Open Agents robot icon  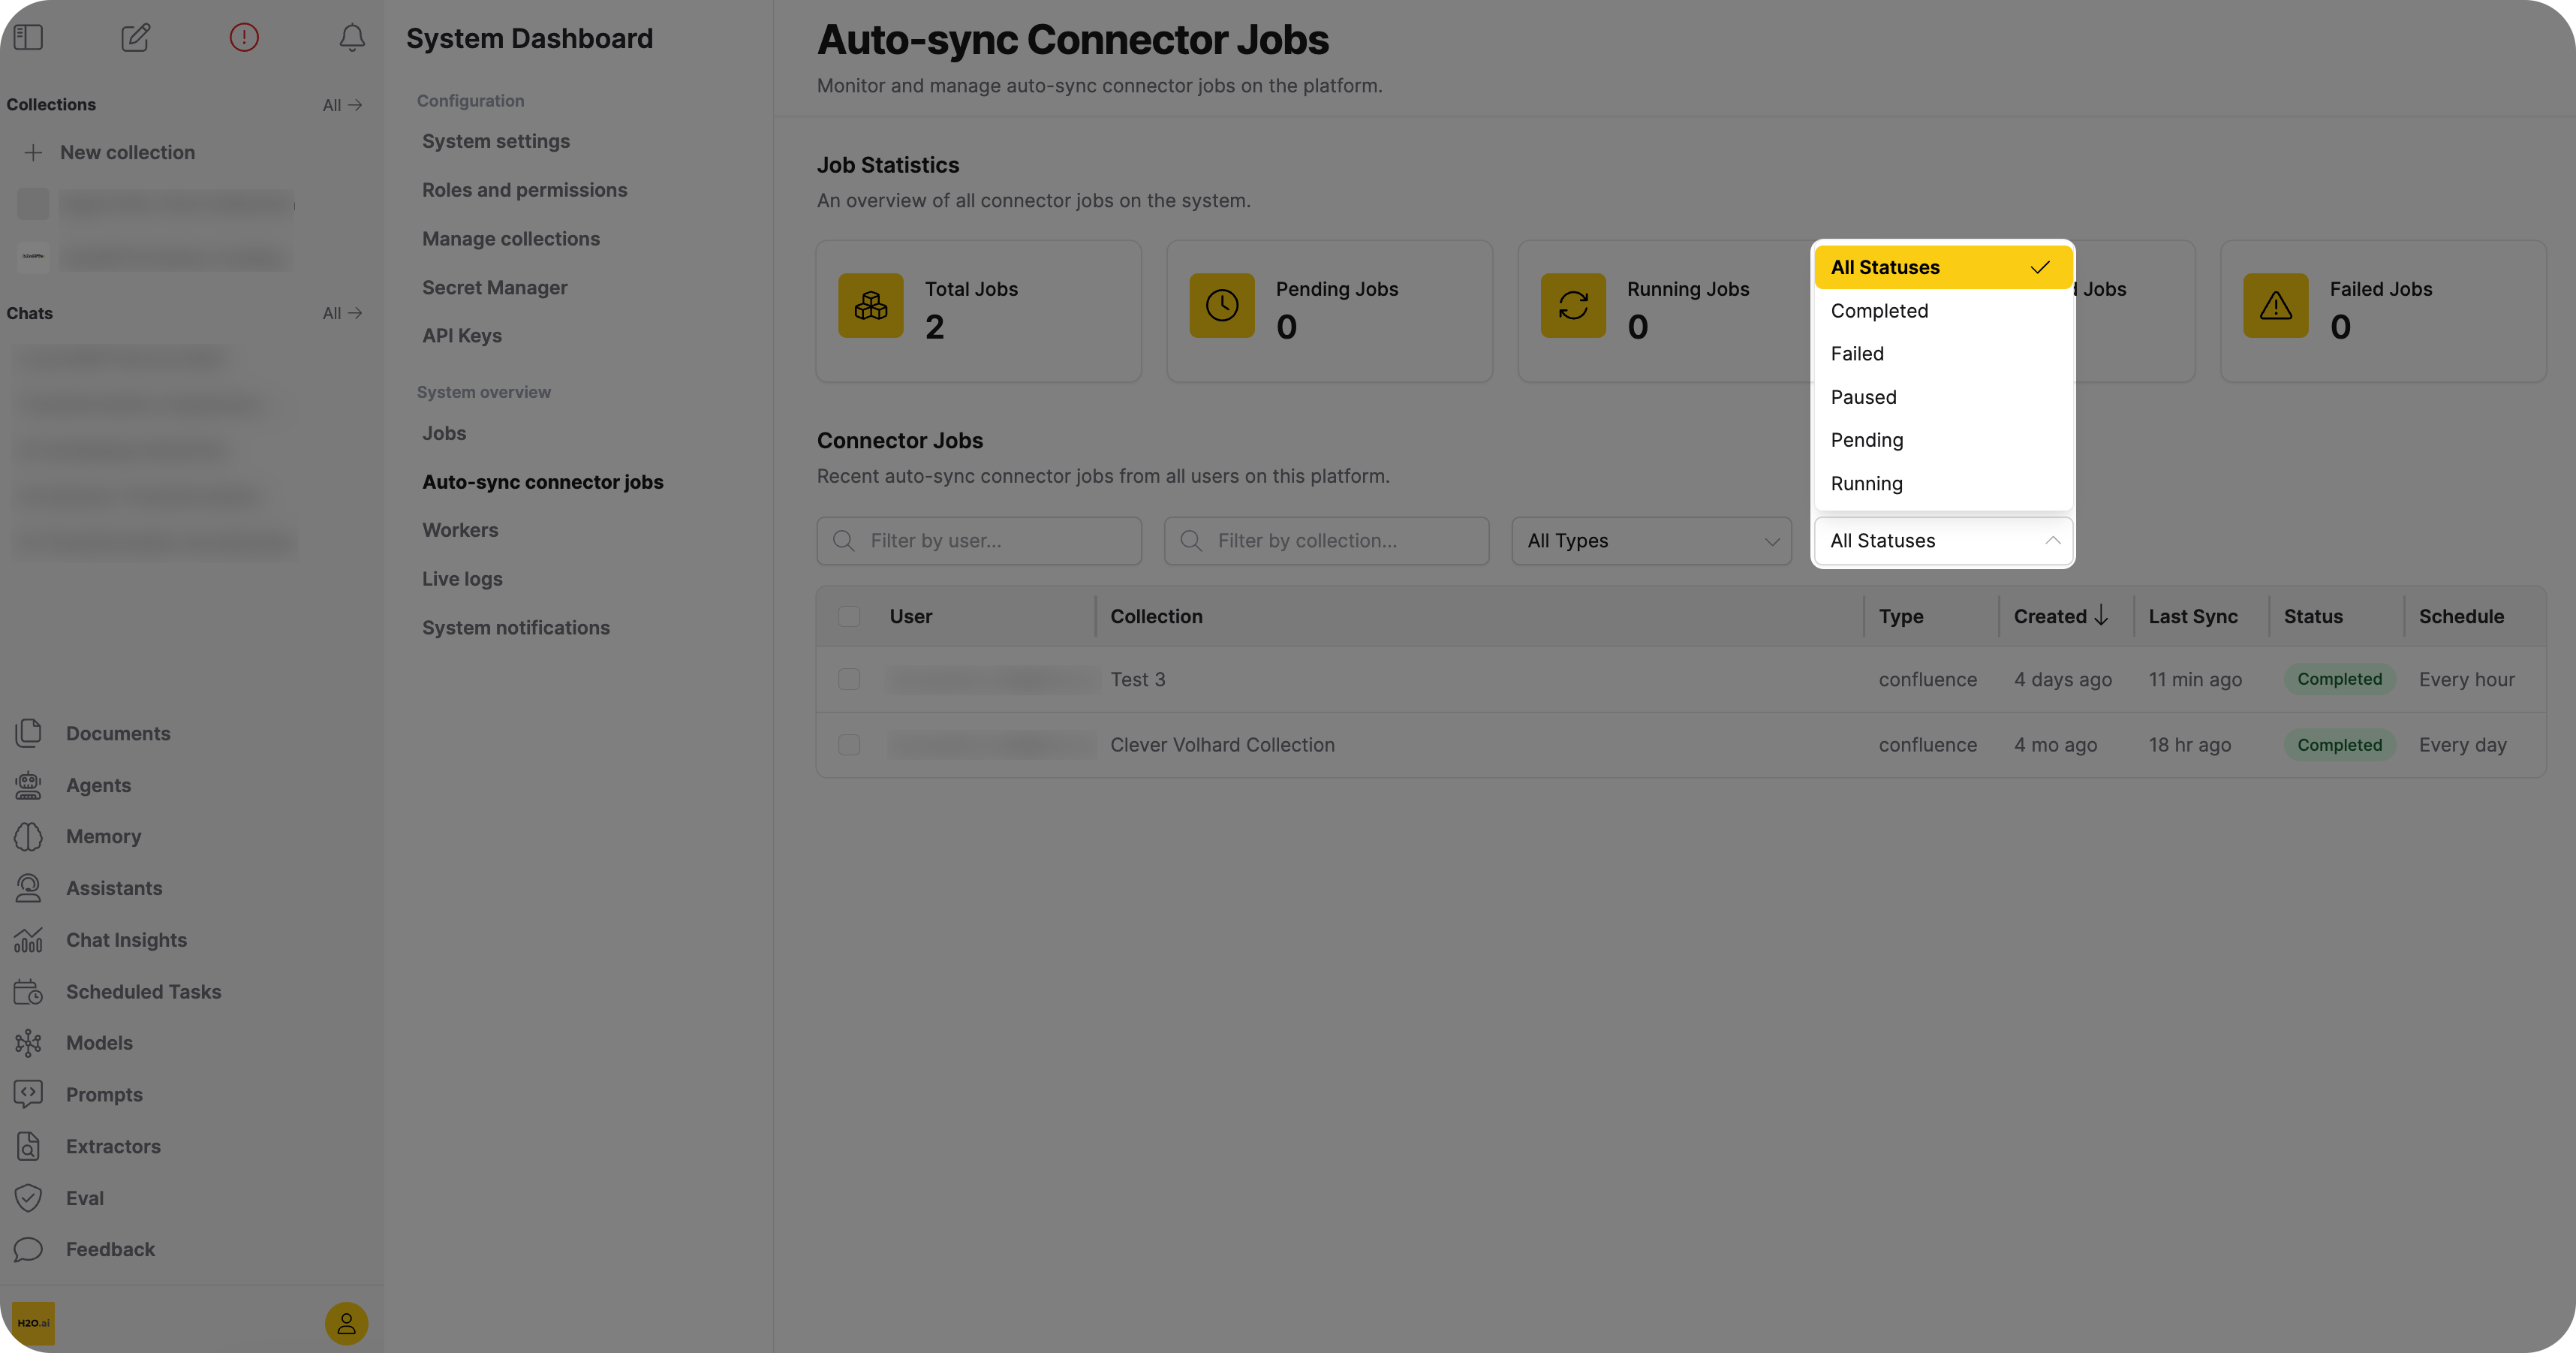pyautogui.click(x=28, y=785)
